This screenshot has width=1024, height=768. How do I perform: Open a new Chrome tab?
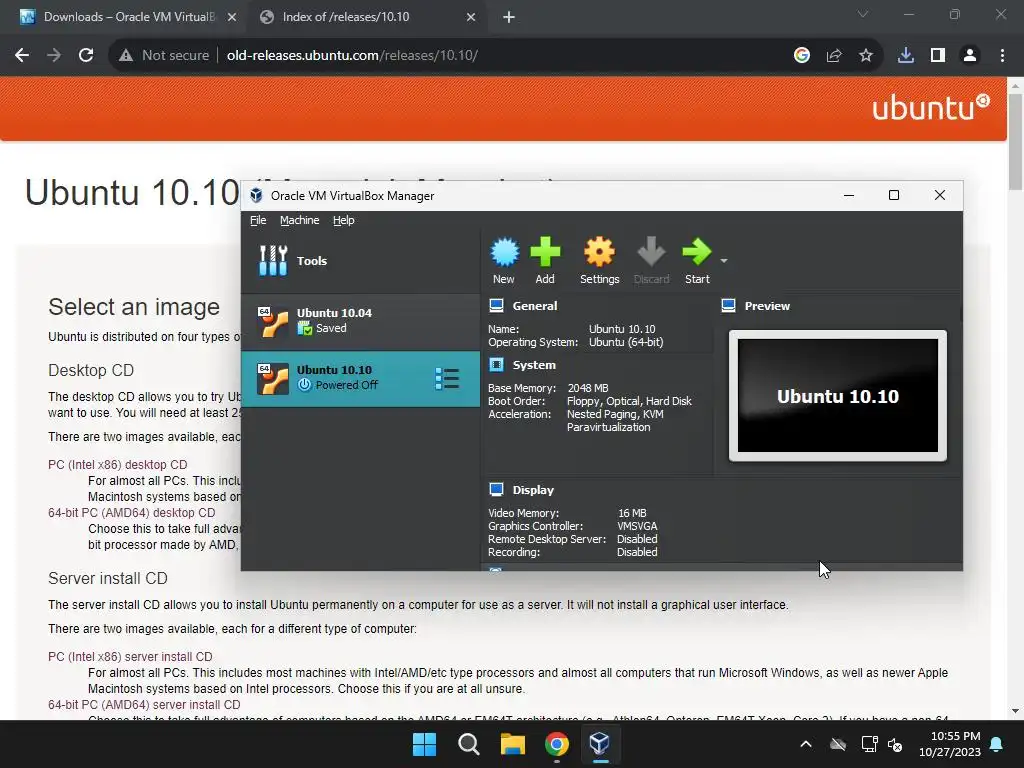(x=509, y=17)
